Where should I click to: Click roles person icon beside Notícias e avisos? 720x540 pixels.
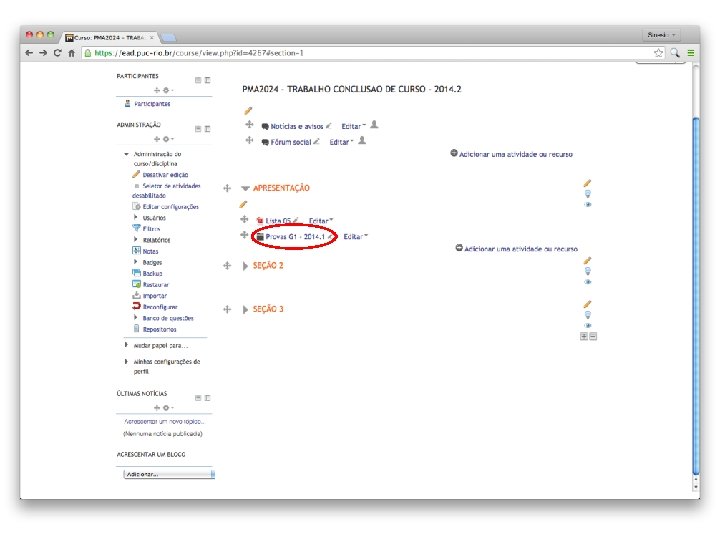(374, 124)
